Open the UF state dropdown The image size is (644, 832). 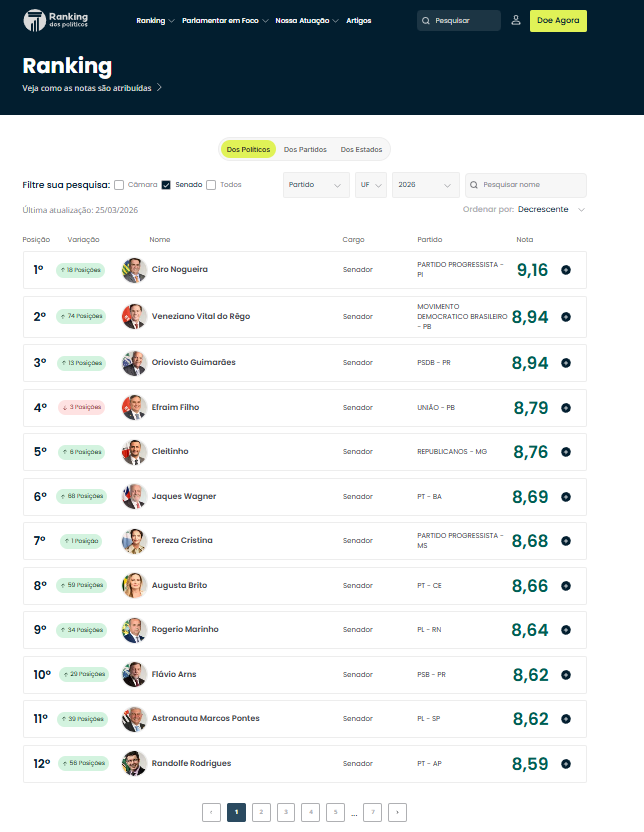[x=370, y=185]
